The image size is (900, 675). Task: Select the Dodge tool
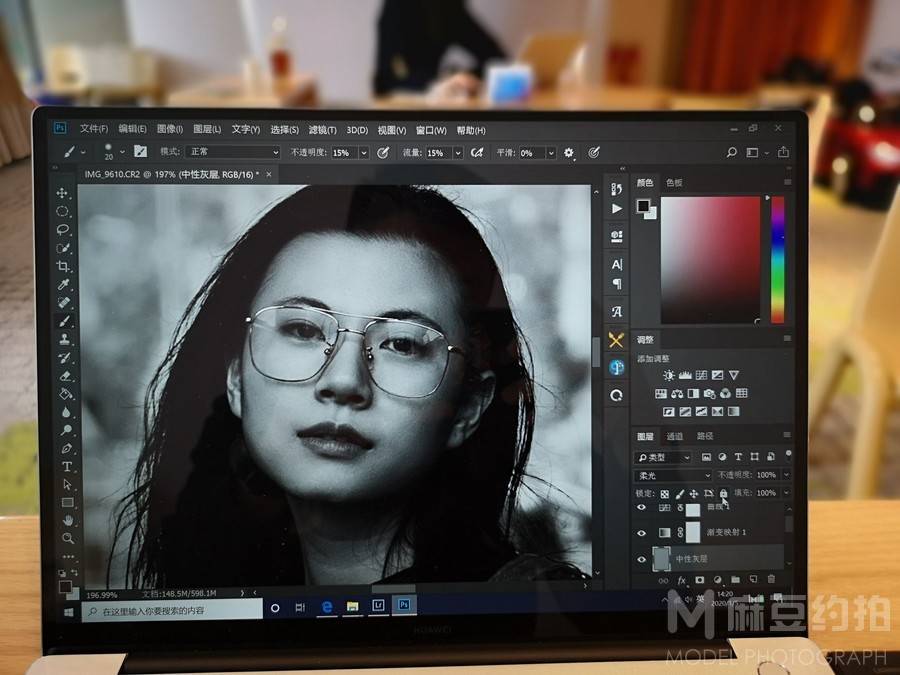pyautogui.click(x=67, y=430)
